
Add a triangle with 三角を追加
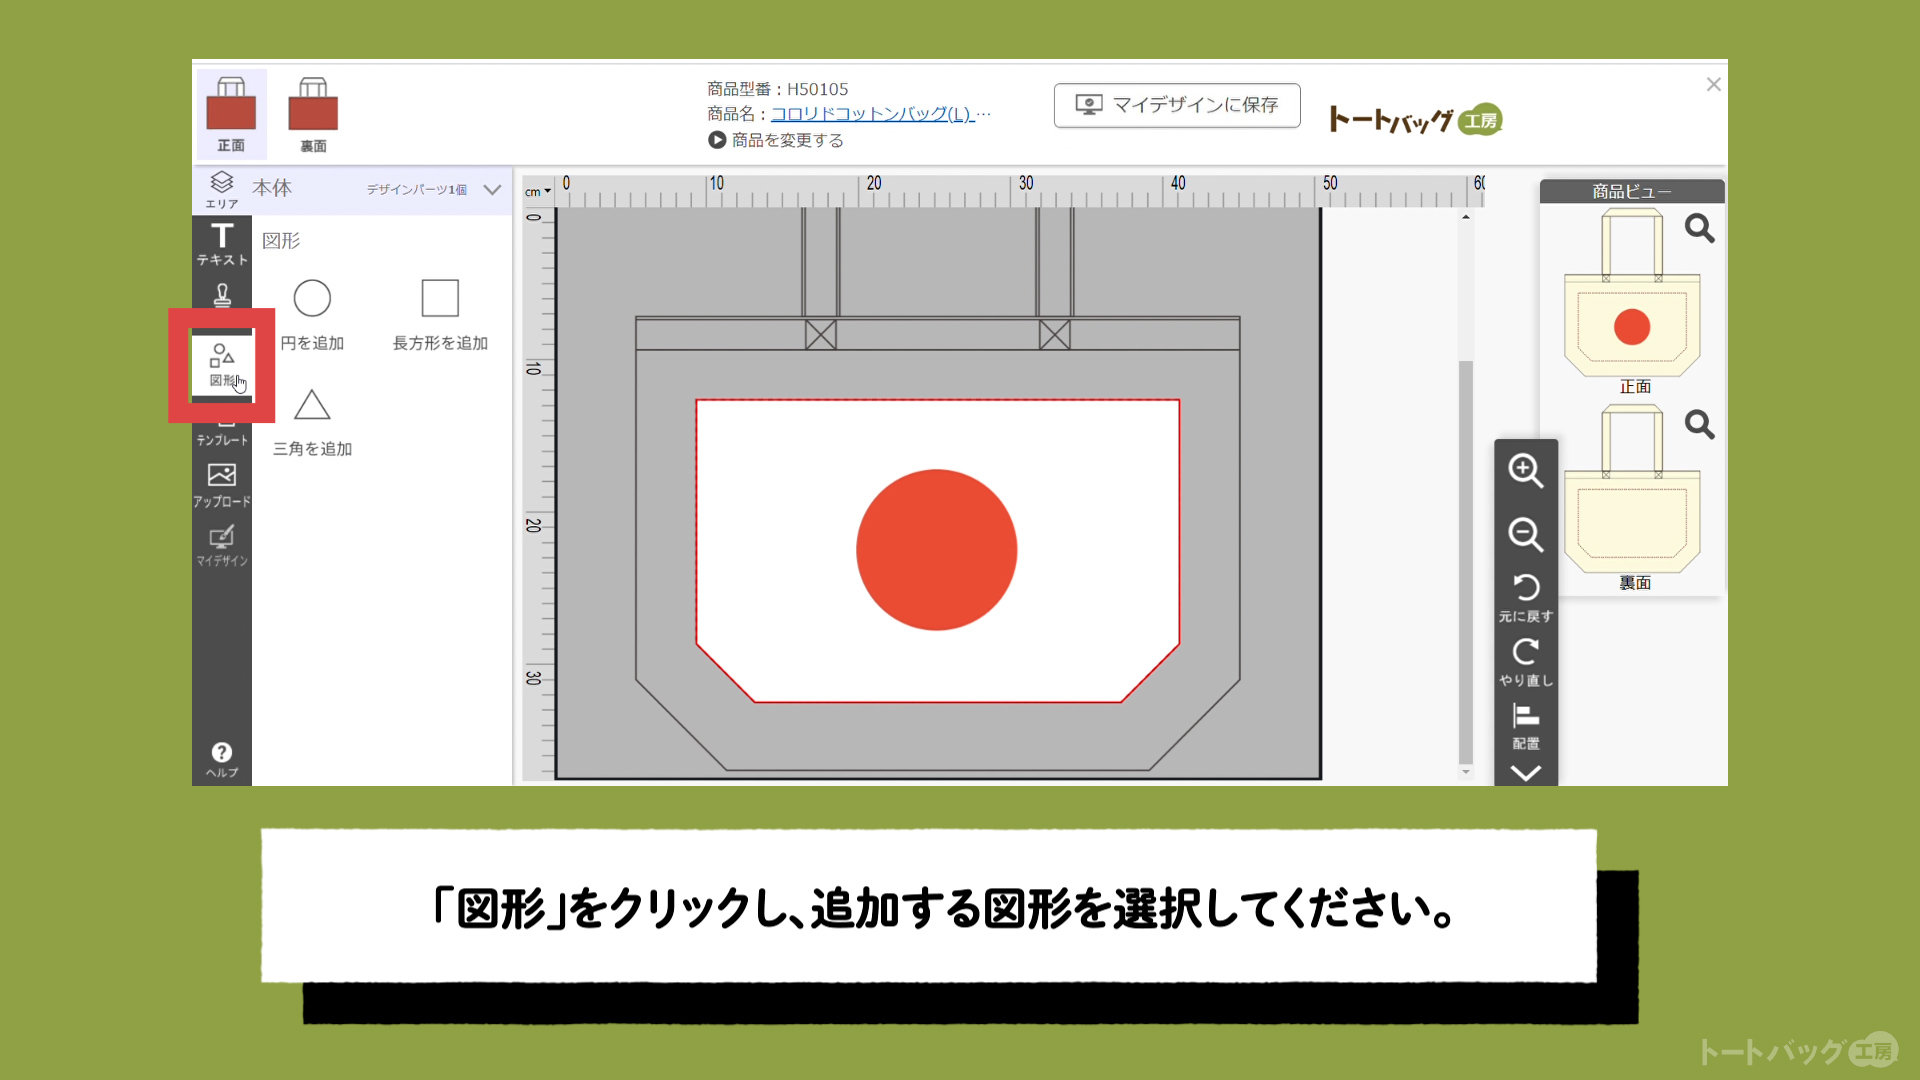312,422
